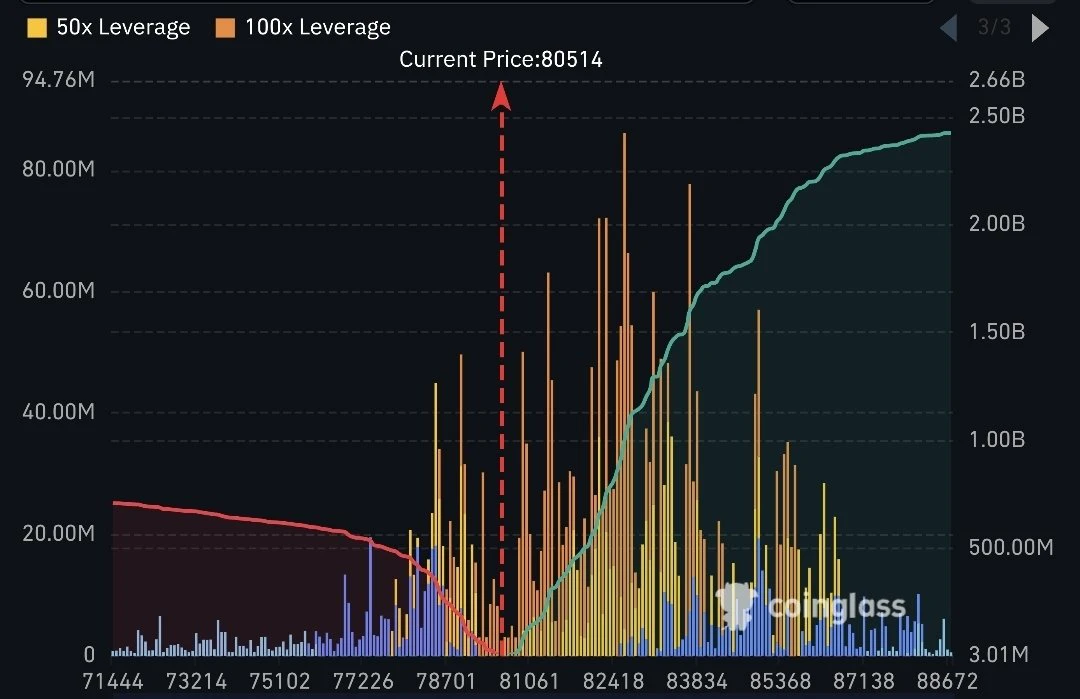This screenshot has height=699, width=1080.
Task: Go to previous legend page arrow
Action: [948, 28]
